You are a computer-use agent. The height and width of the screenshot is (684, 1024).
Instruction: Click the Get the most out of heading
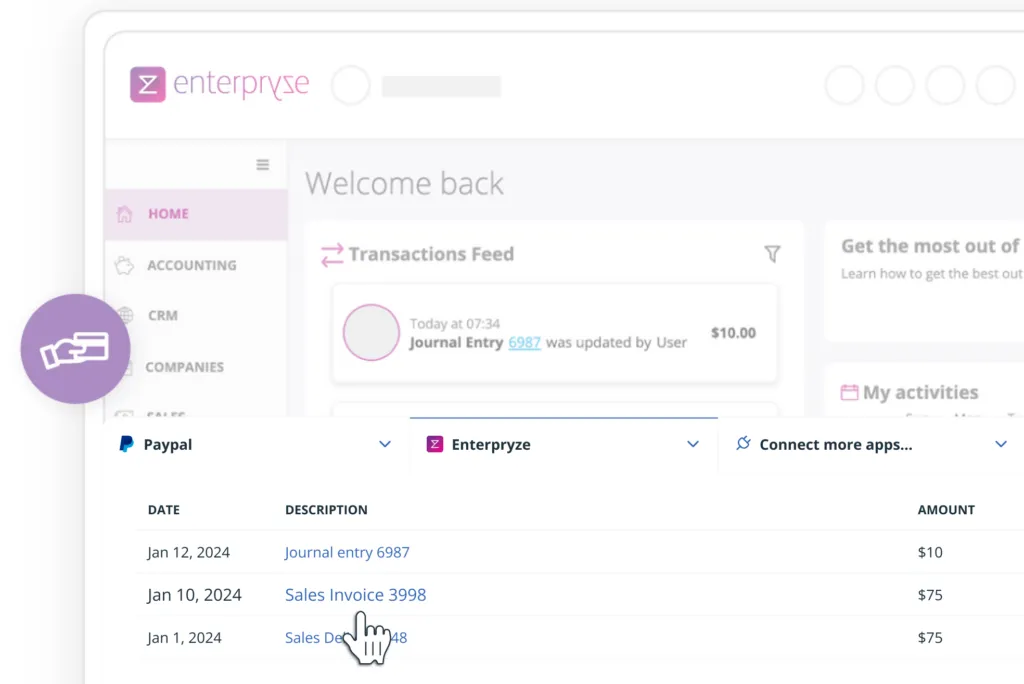pos(930,246)
